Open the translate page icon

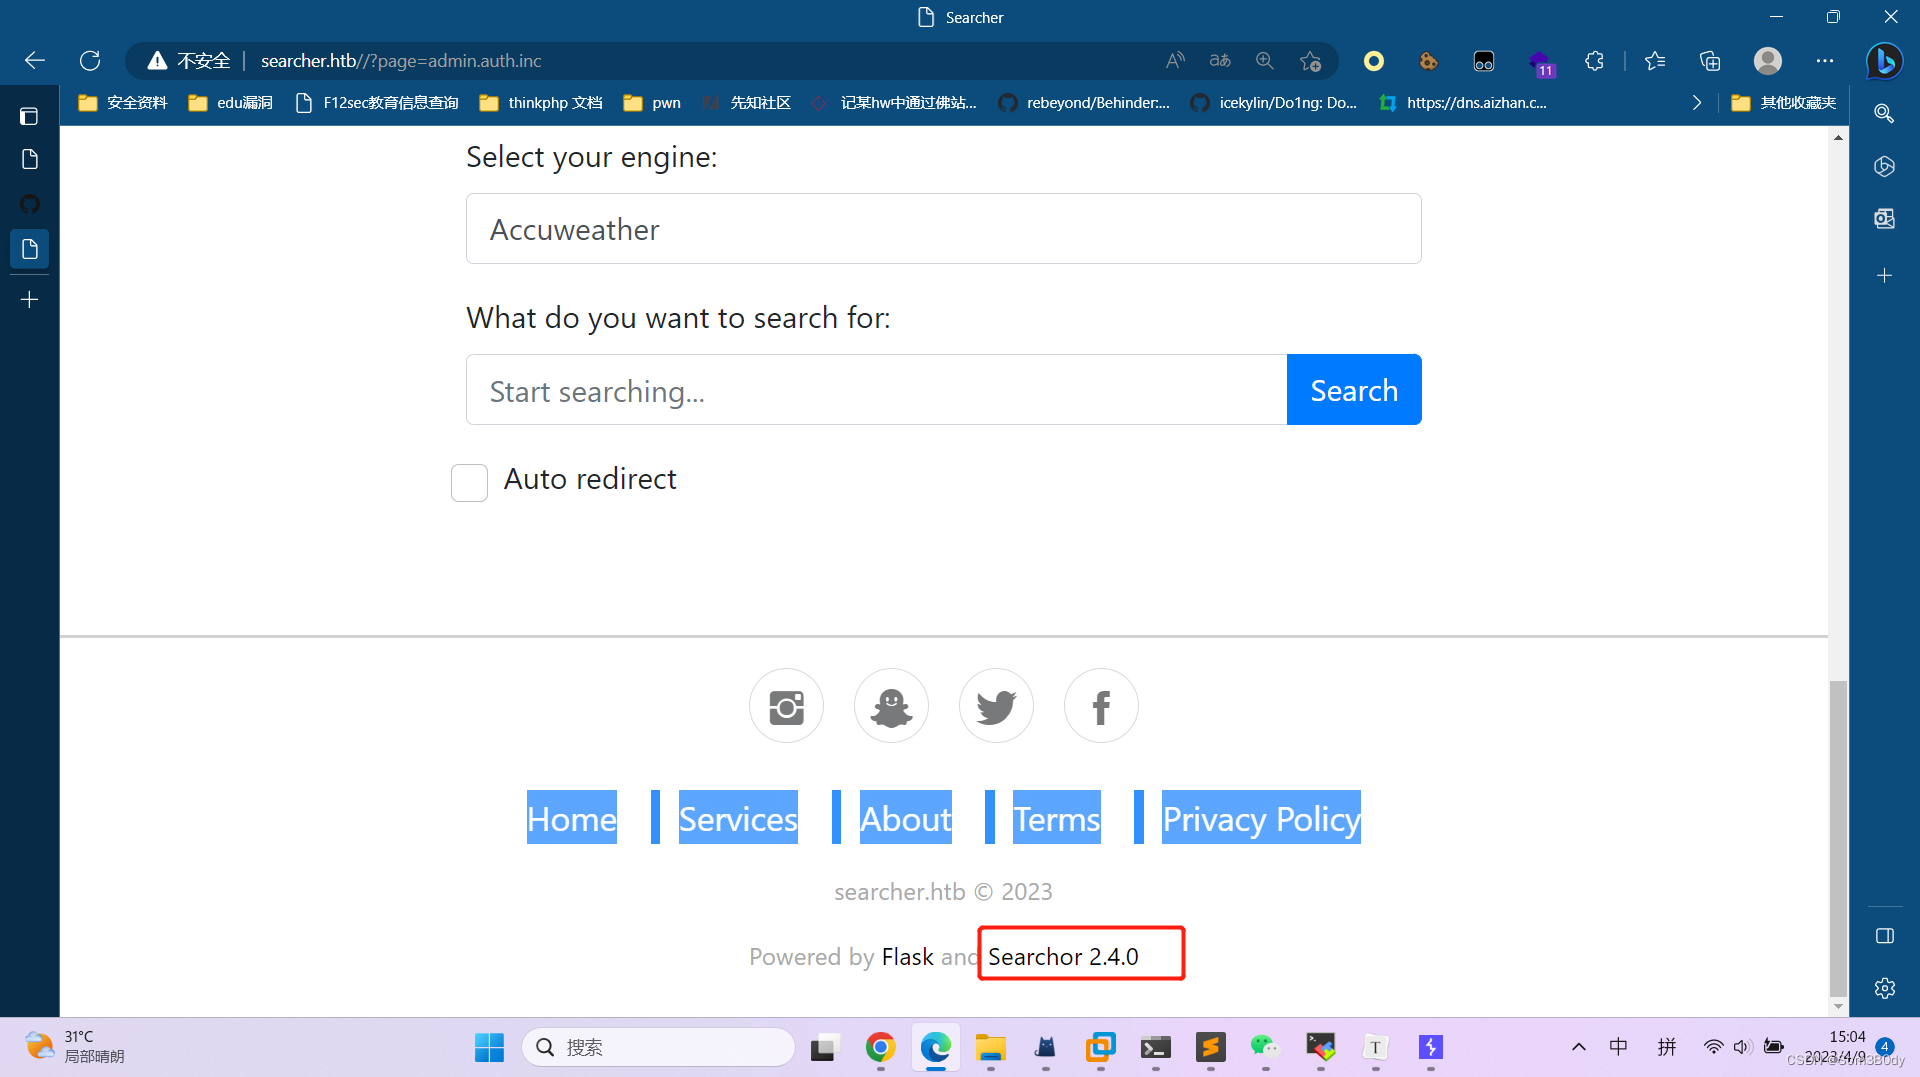pos(1220,61)
